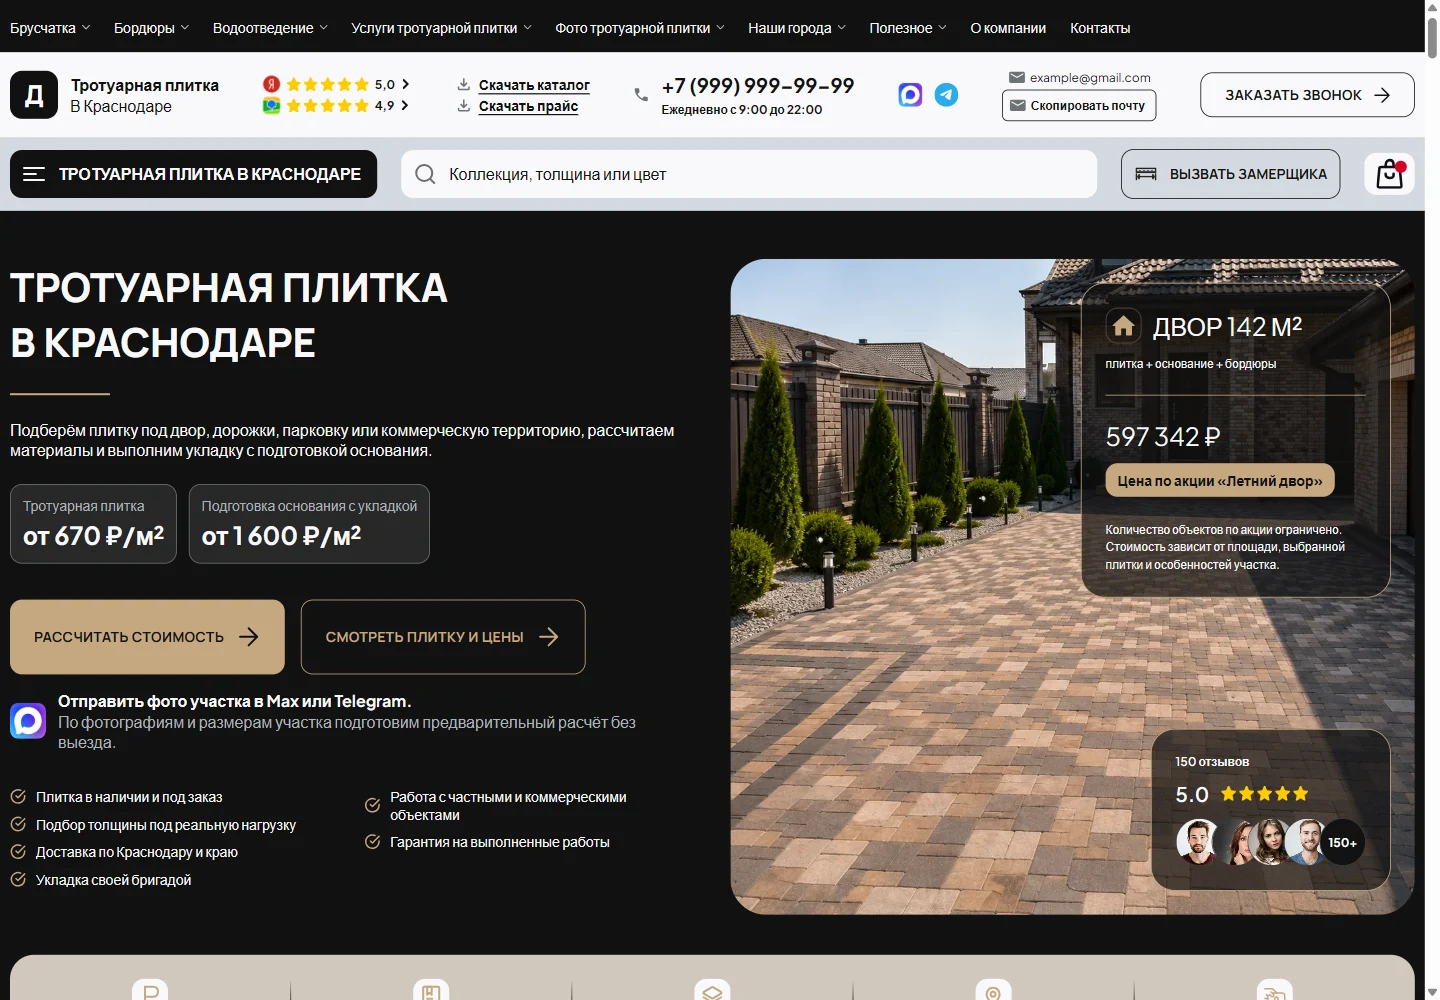Click the phone handset icon
Image resolution: width=1440 pixels, height=1000 pixels.
click(641, 95)
